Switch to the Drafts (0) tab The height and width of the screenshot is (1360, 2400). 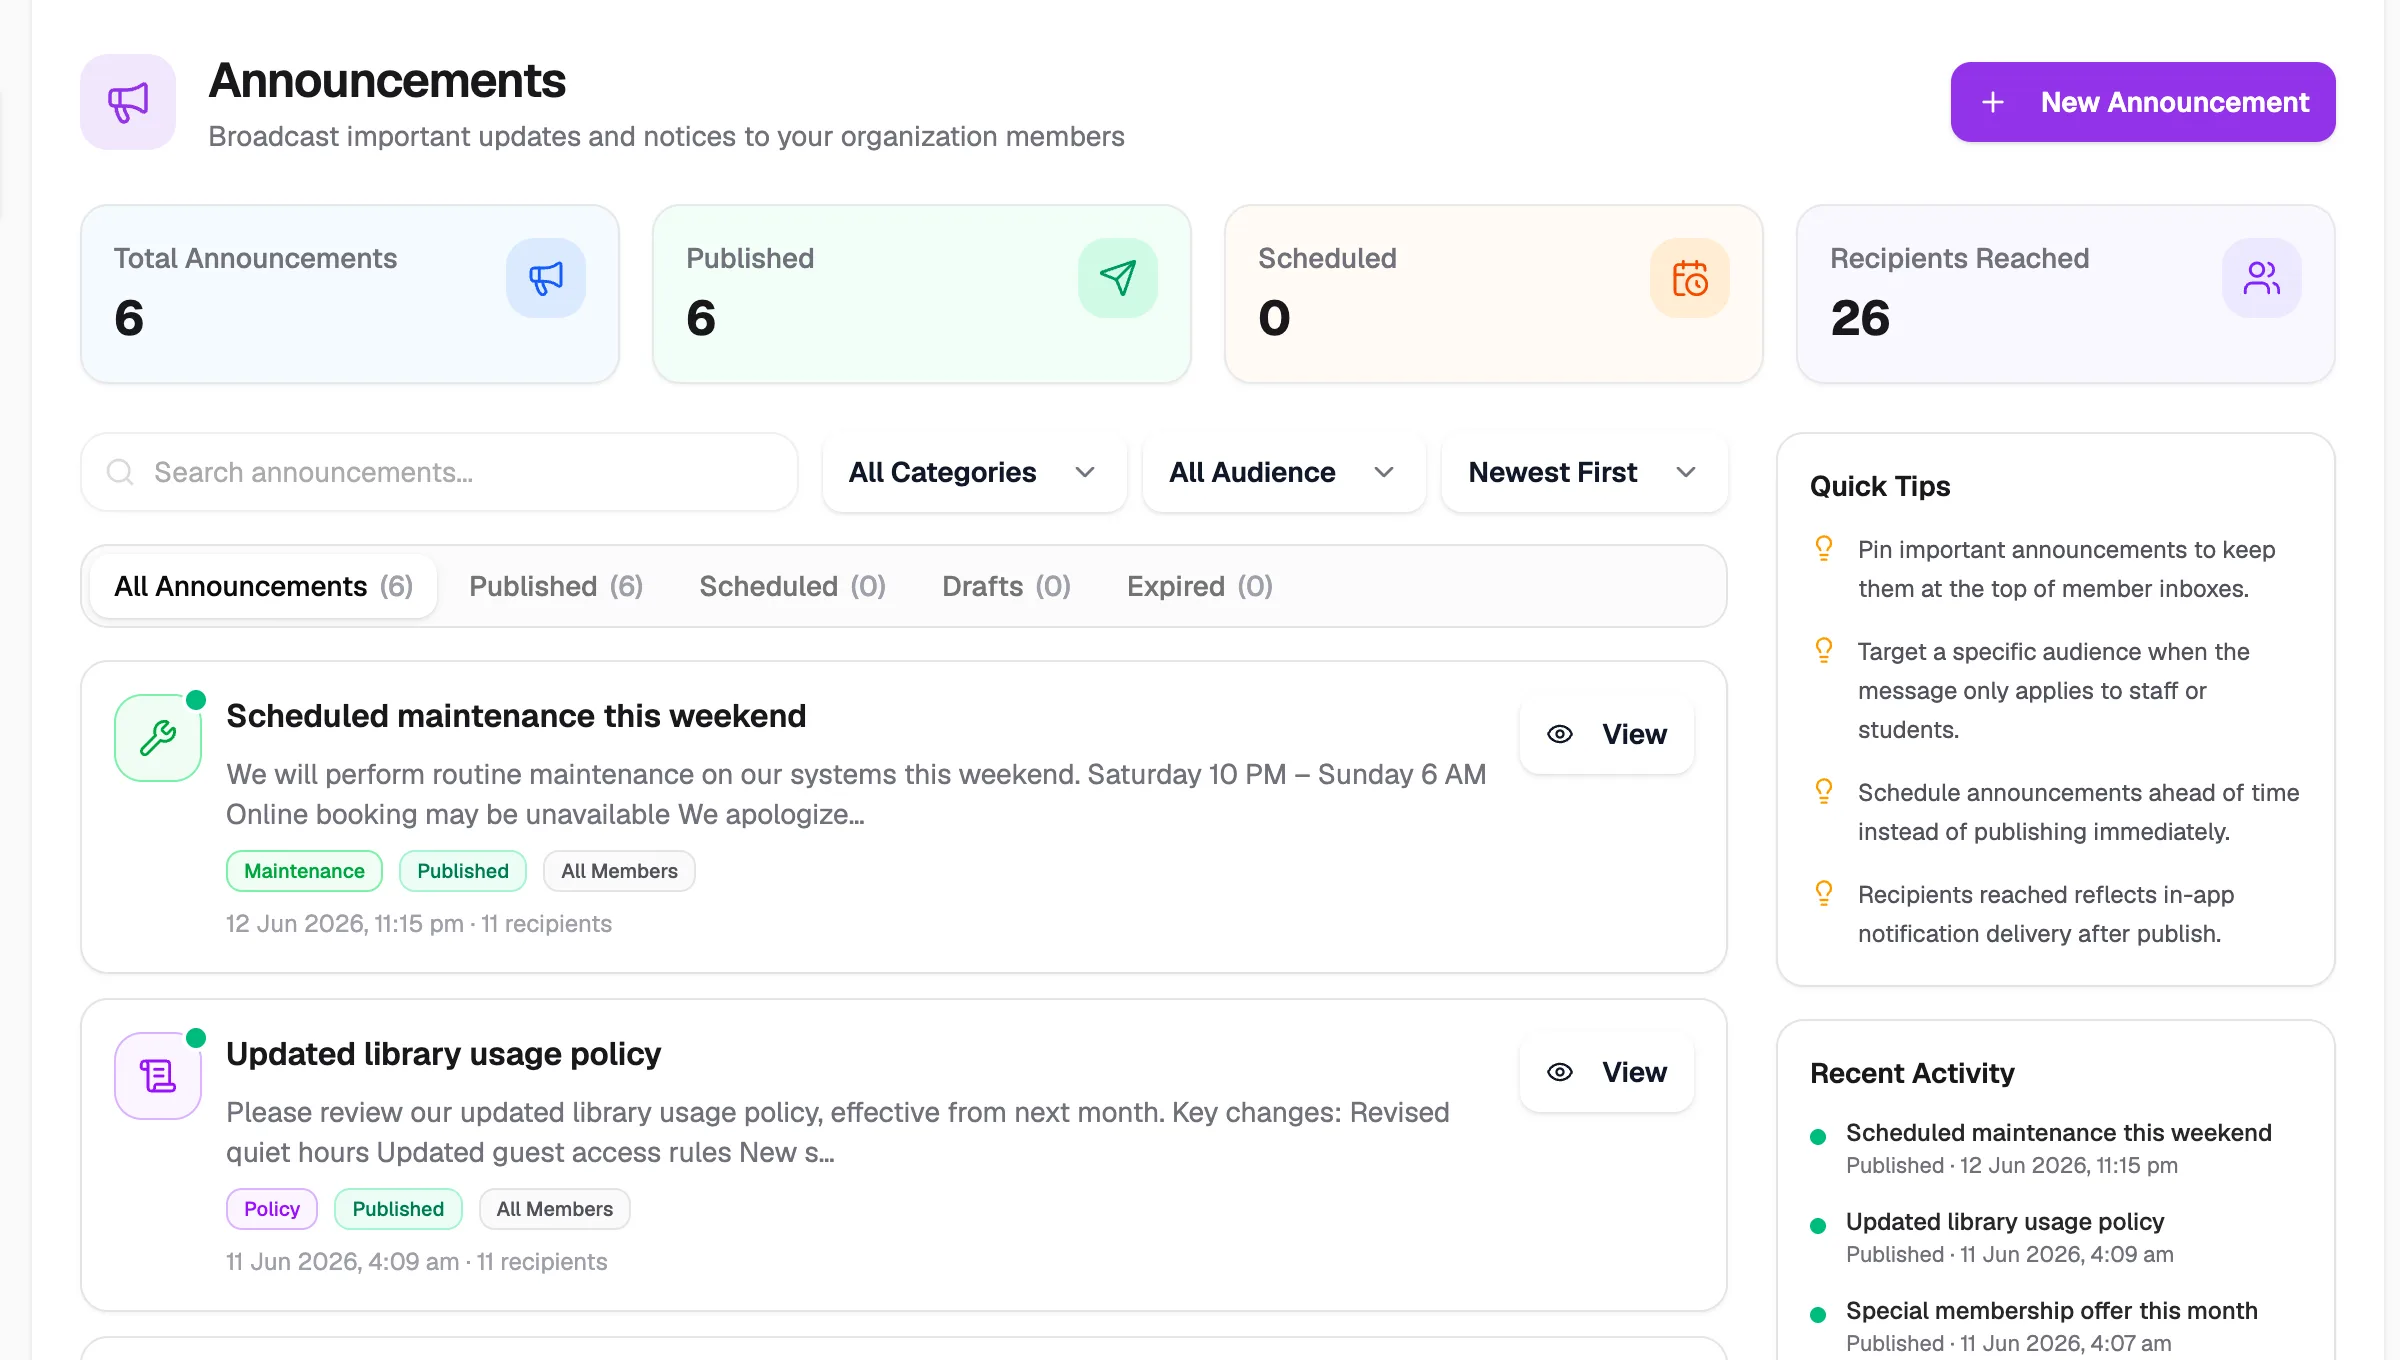[x=1006, y=586]
